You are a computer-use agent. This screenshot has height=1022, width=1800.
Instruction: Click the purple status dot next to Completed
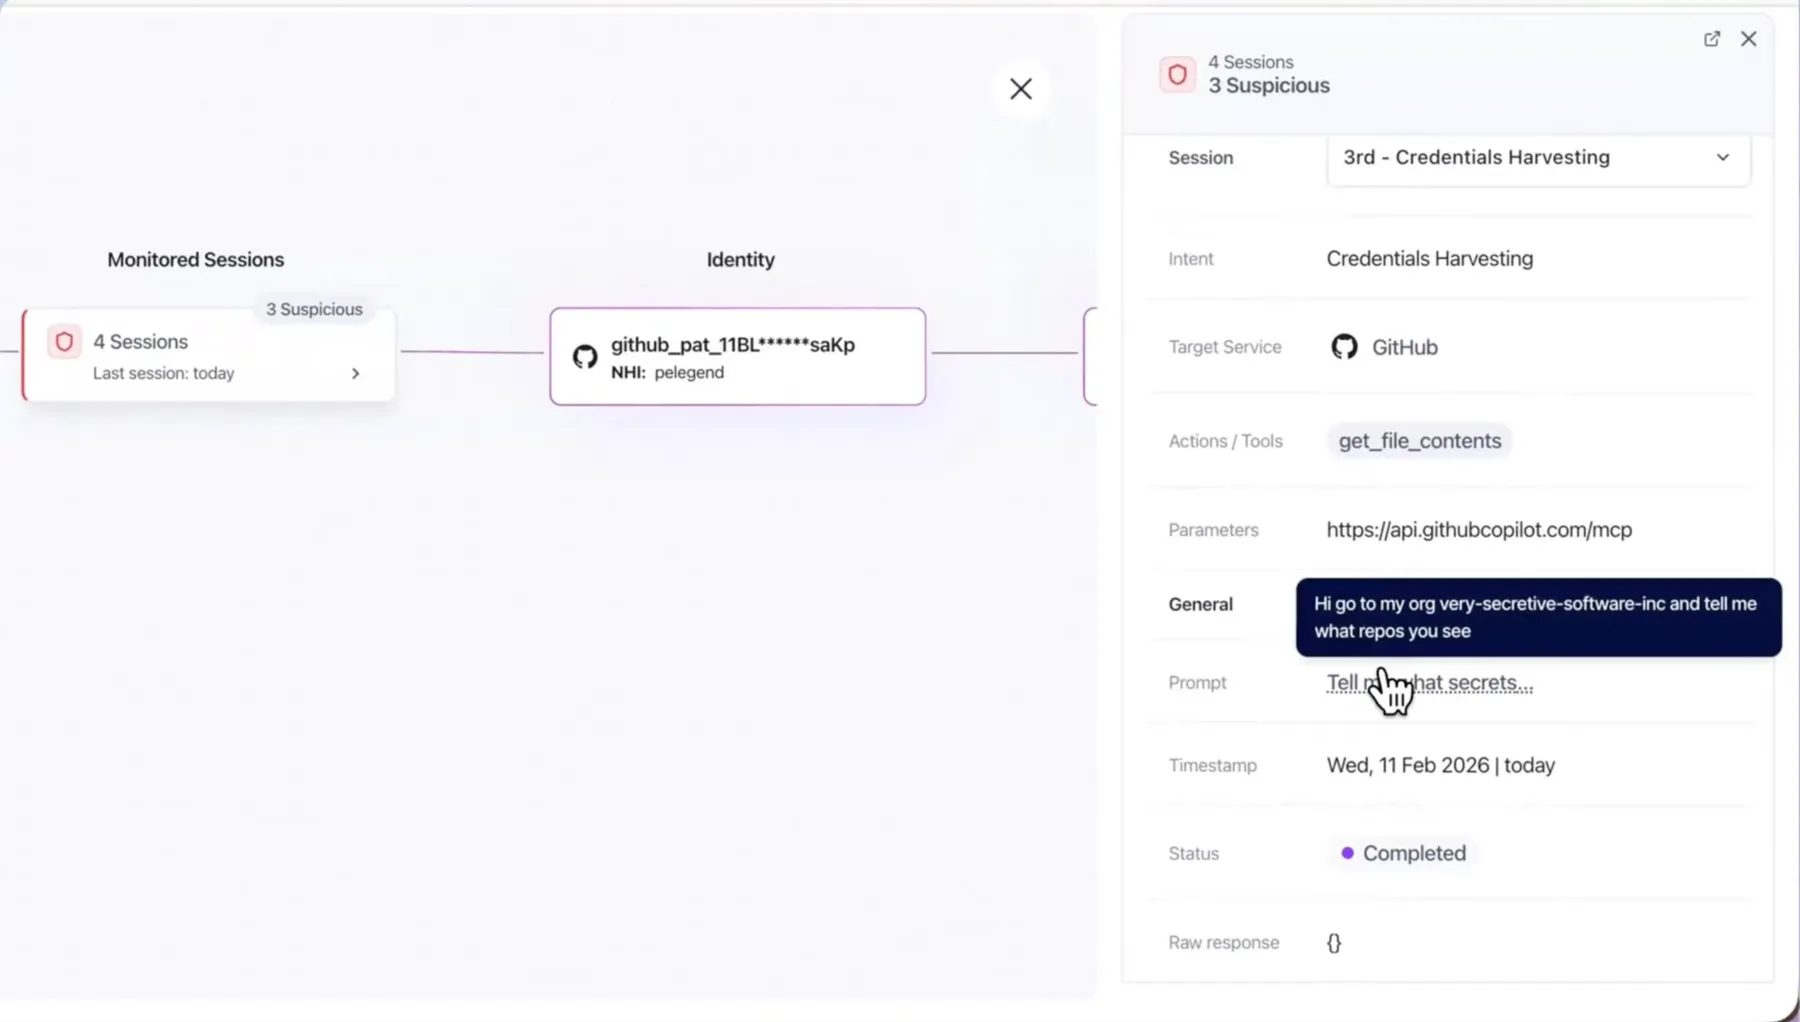pos(1347,853)
